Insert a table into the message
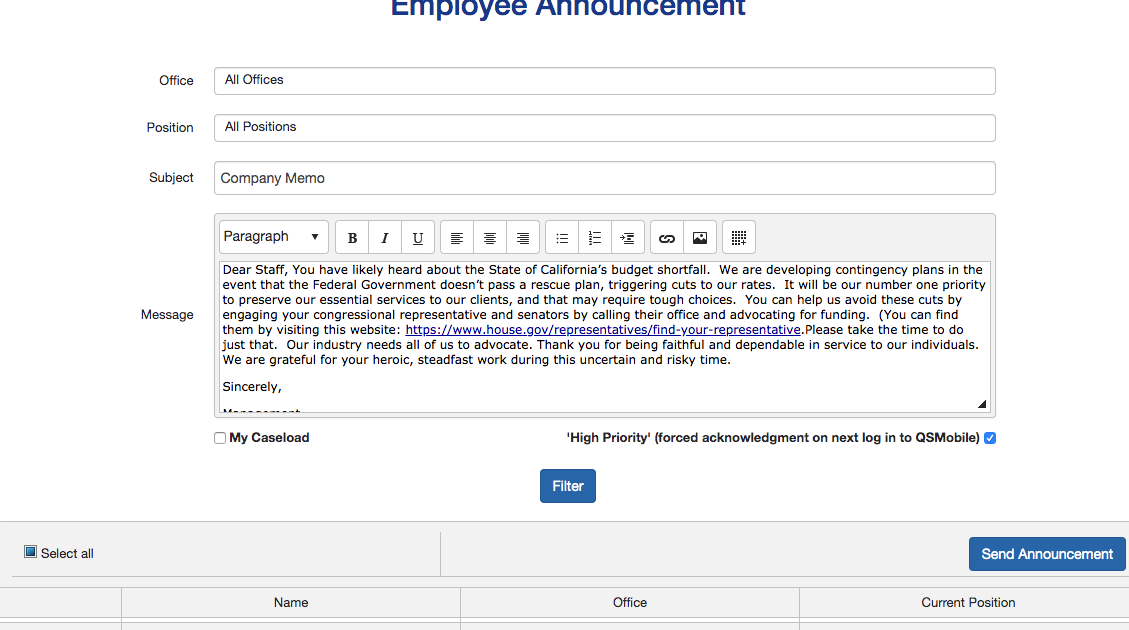The width and height of the screenshot is (1129, 630). click(x=739, y=238)
